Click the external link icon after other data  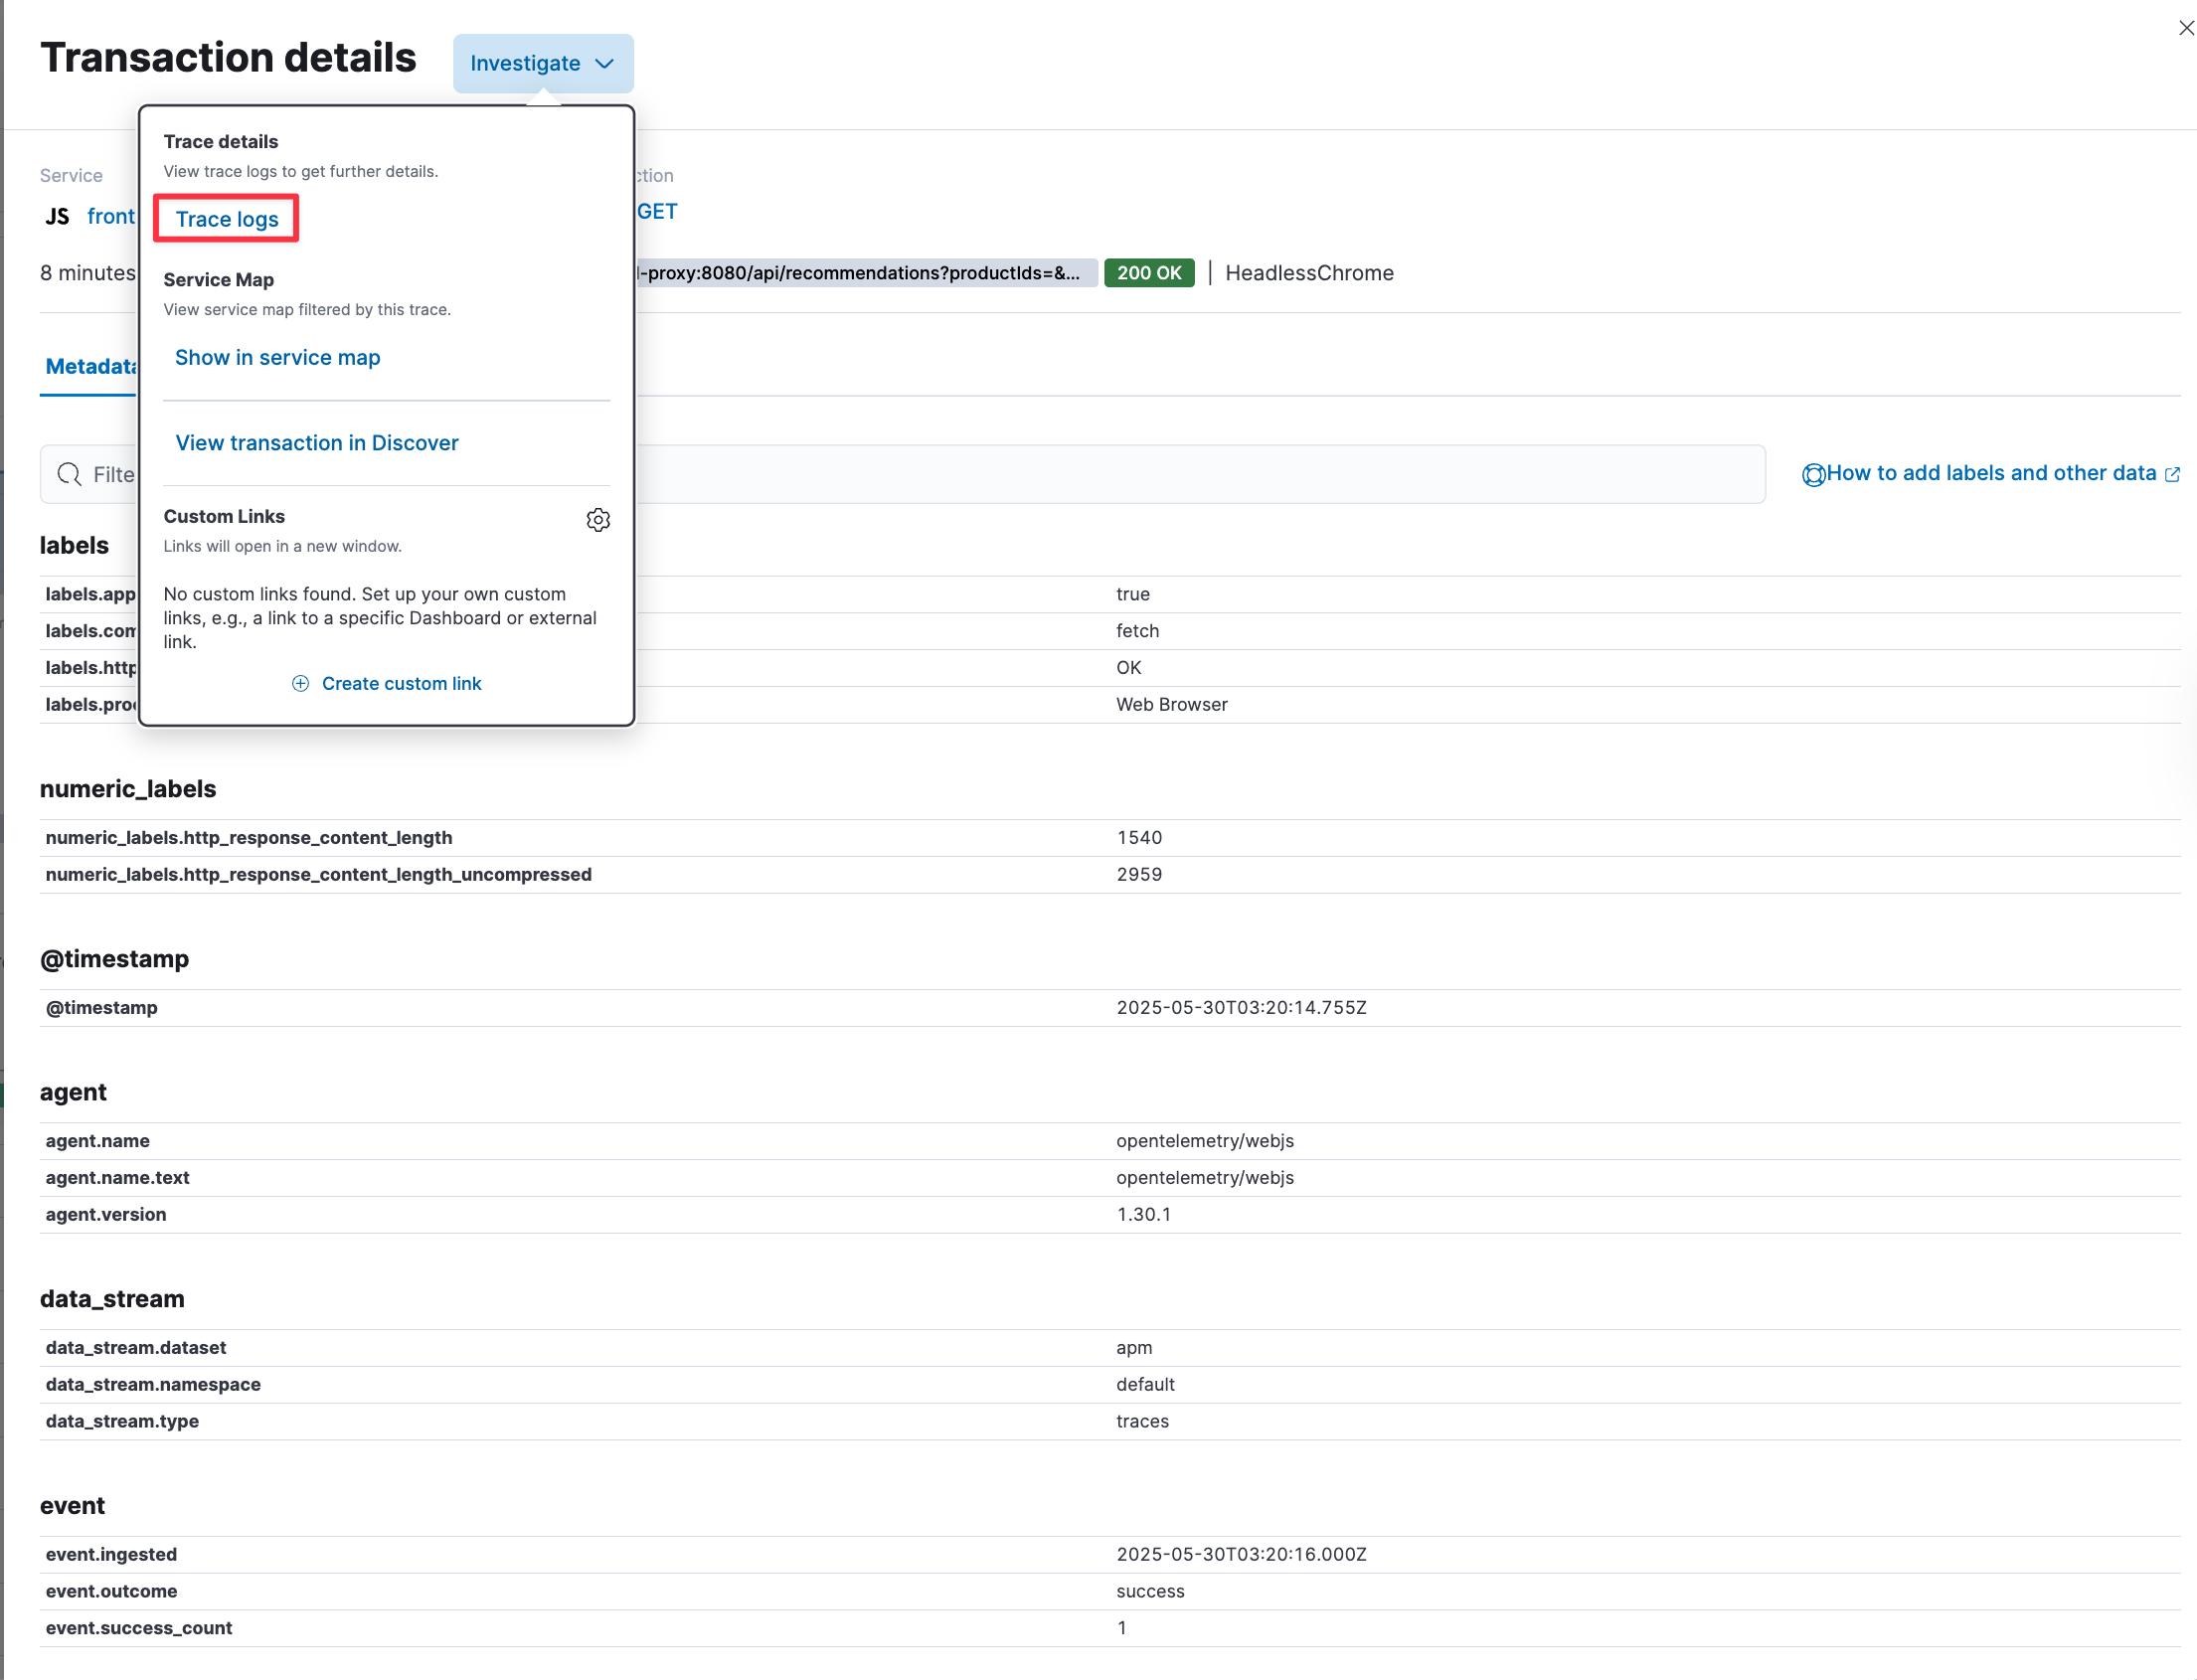point(2172,475)
